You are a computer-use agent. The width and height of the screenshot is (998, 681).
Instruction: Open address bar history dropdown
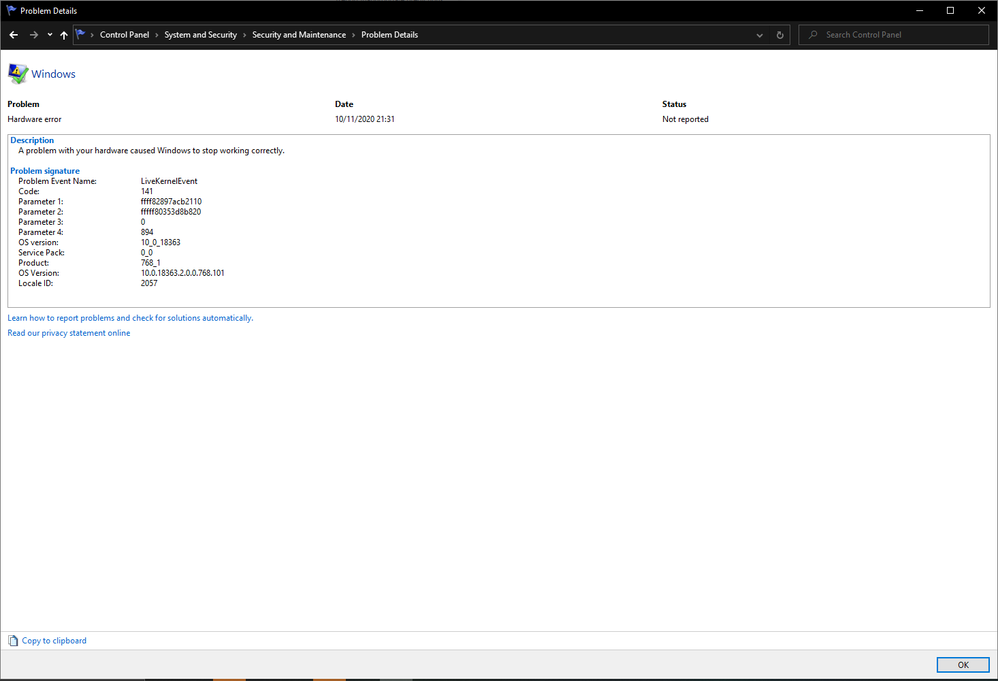click(x=759, y=35)
